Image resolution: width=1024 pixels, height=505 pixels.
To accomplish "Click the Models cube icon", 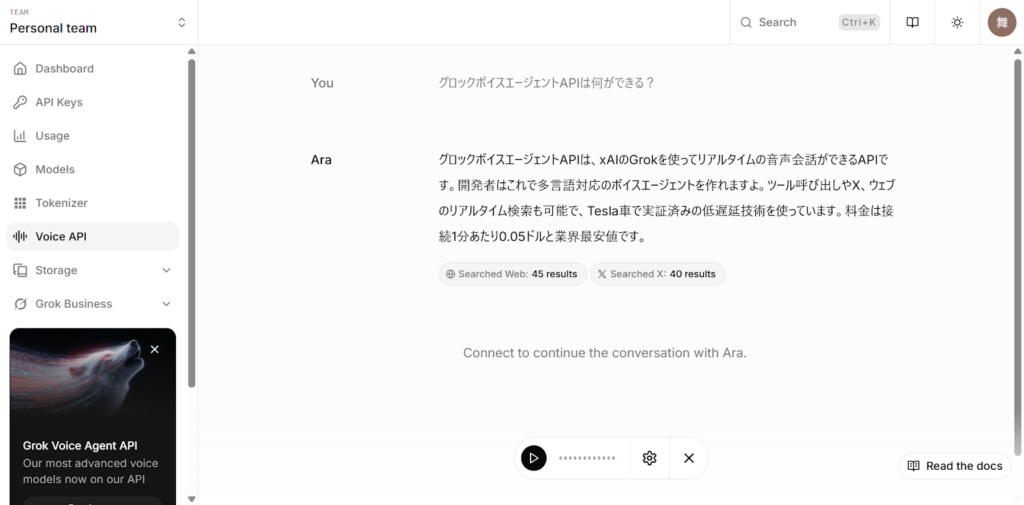I will (x=20, y=169).
